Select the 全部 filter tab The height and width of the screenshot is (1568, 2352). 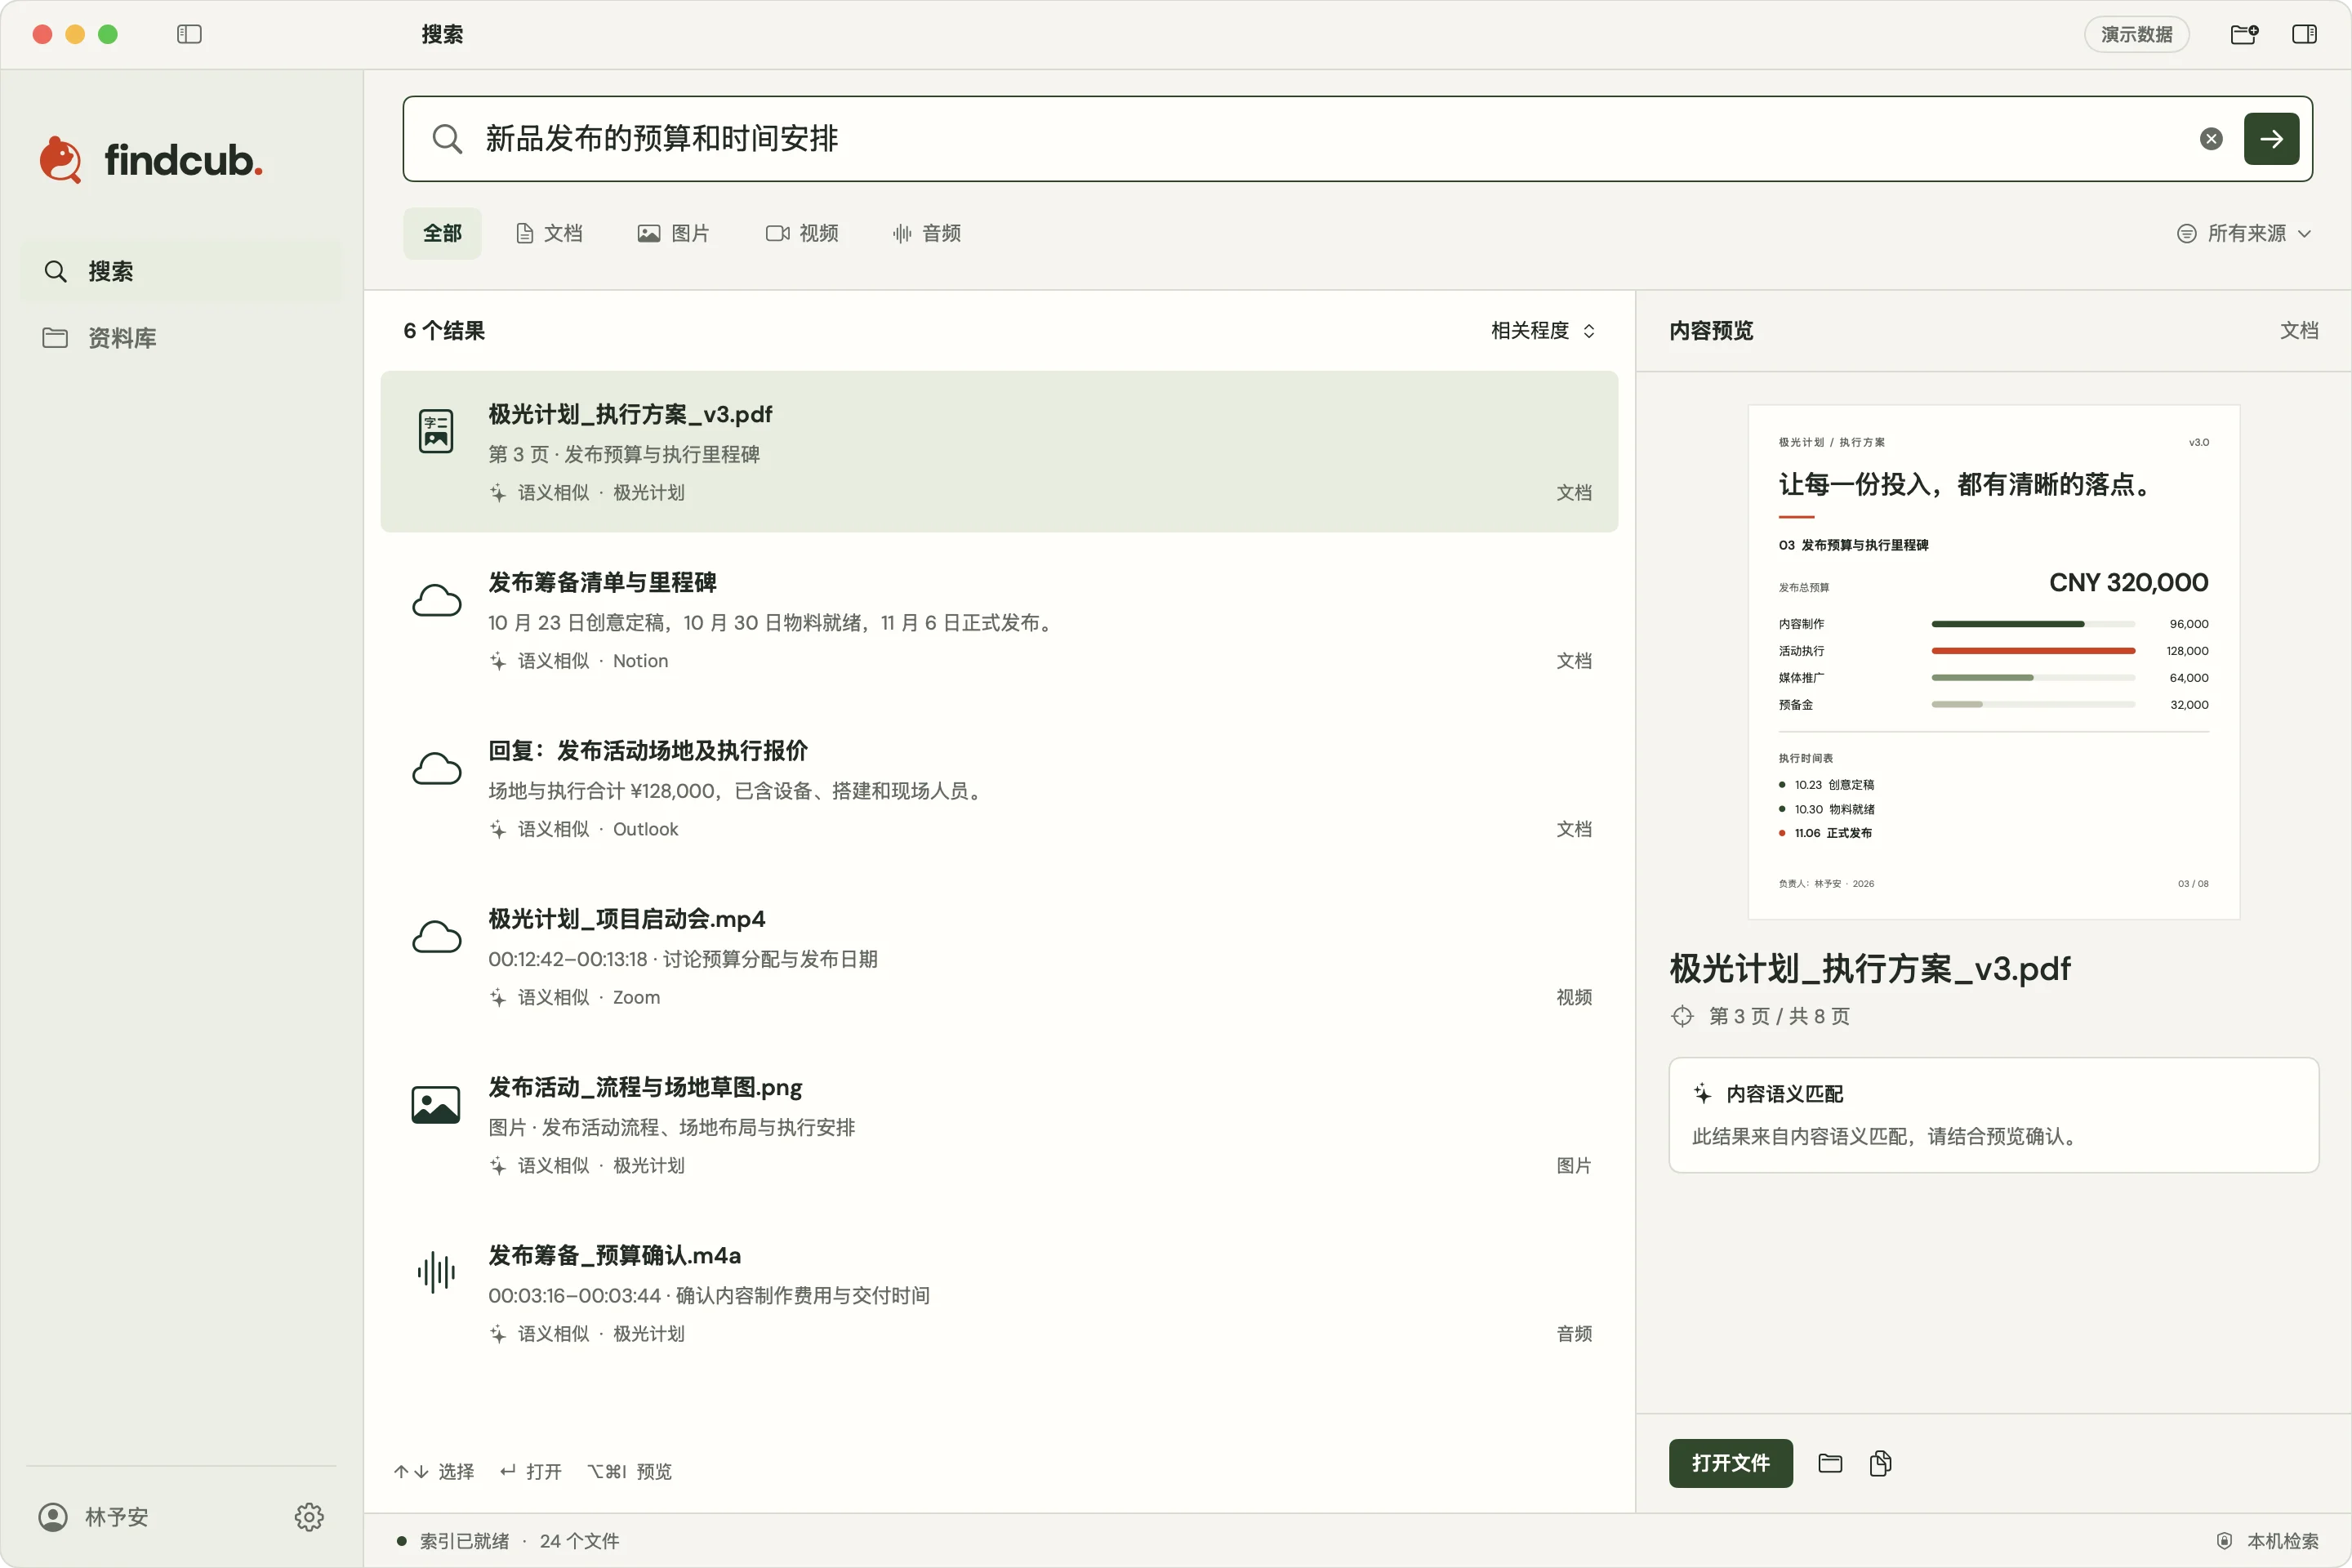tap(442, 233)
